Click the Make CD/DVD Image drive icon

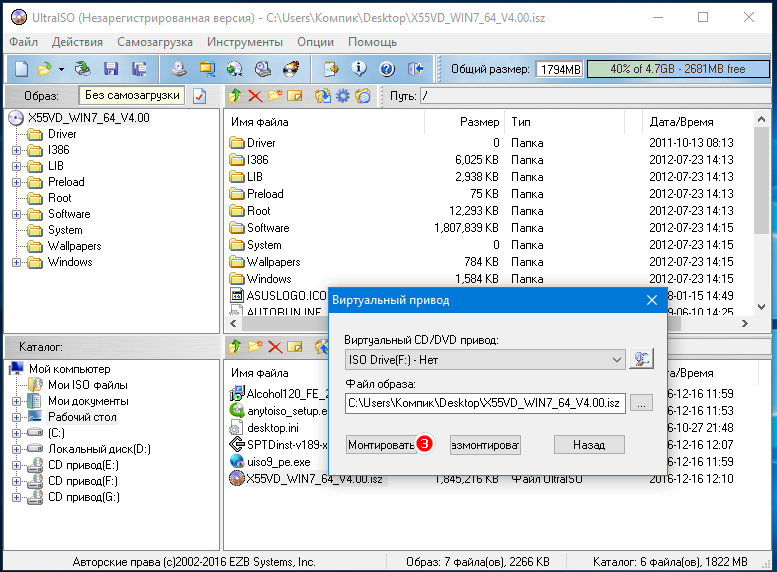(x=179, y=69)
